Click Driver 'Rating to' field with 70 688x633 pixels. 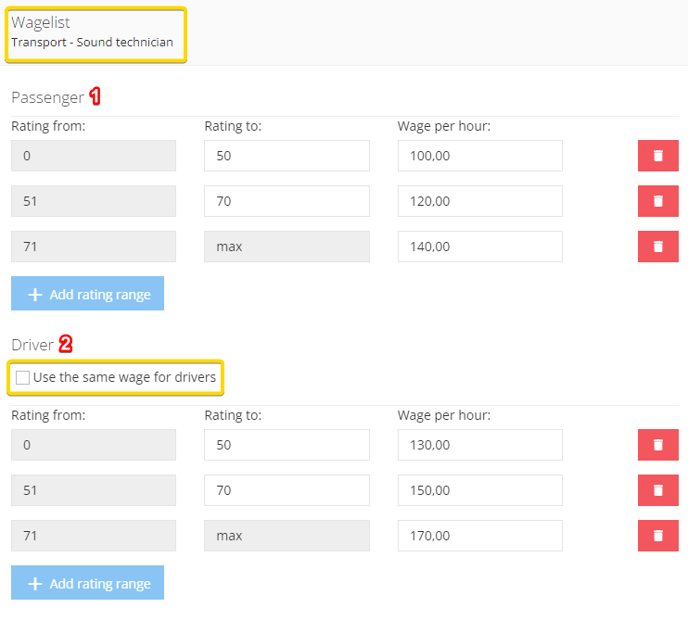287,490
